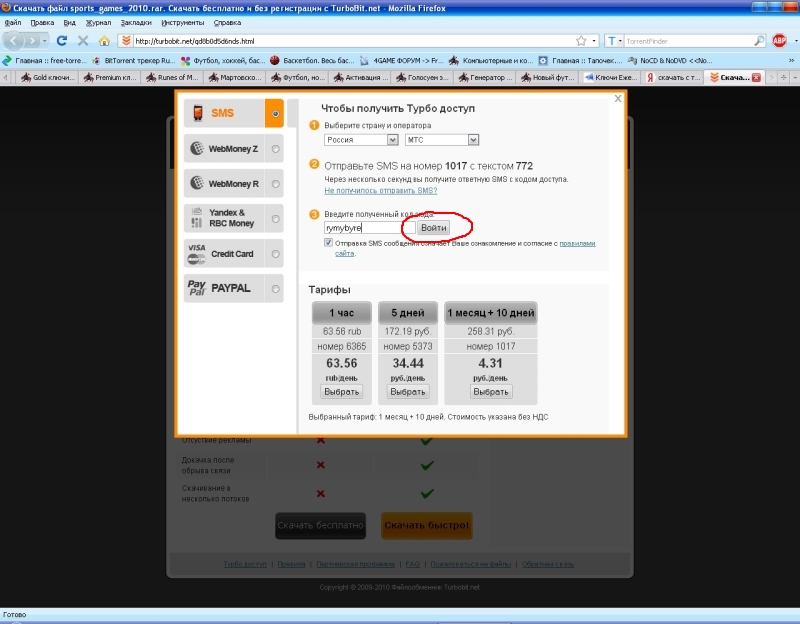Select the PAYPAL radio button

coord(276,289)
